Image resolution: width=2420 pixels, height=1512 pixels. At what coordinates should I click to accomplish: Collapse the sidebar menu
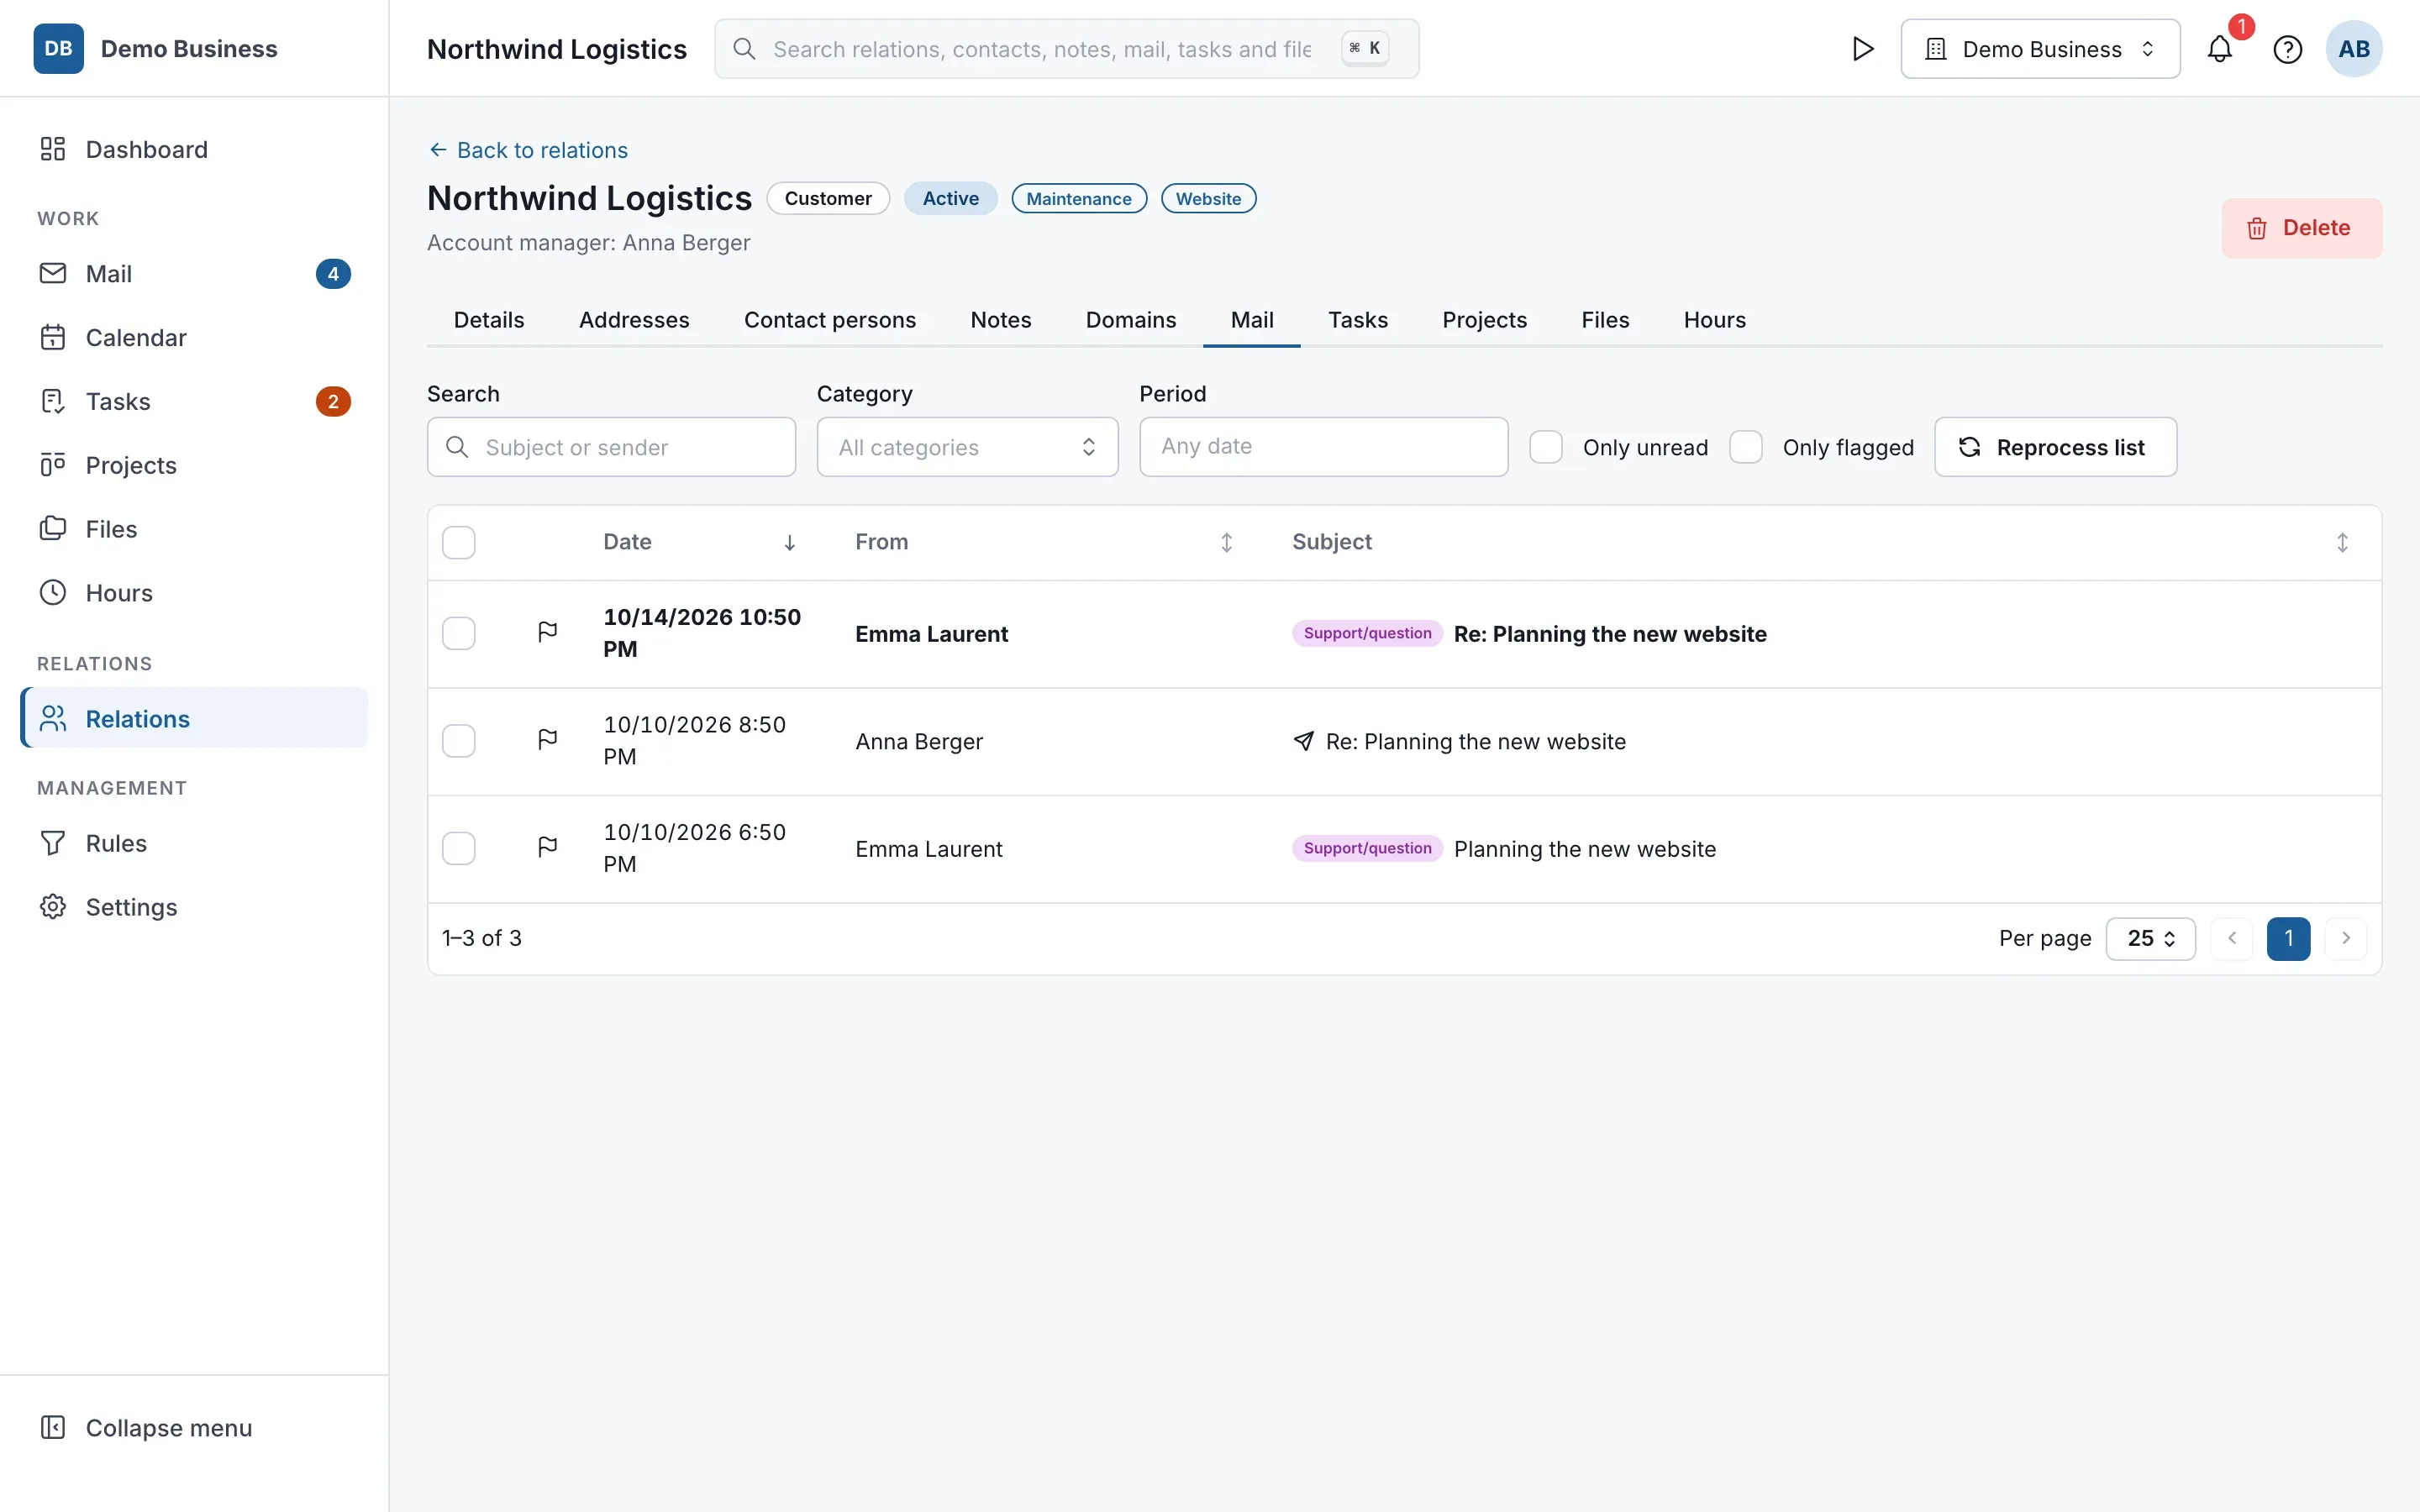[x=194, y=1427]
